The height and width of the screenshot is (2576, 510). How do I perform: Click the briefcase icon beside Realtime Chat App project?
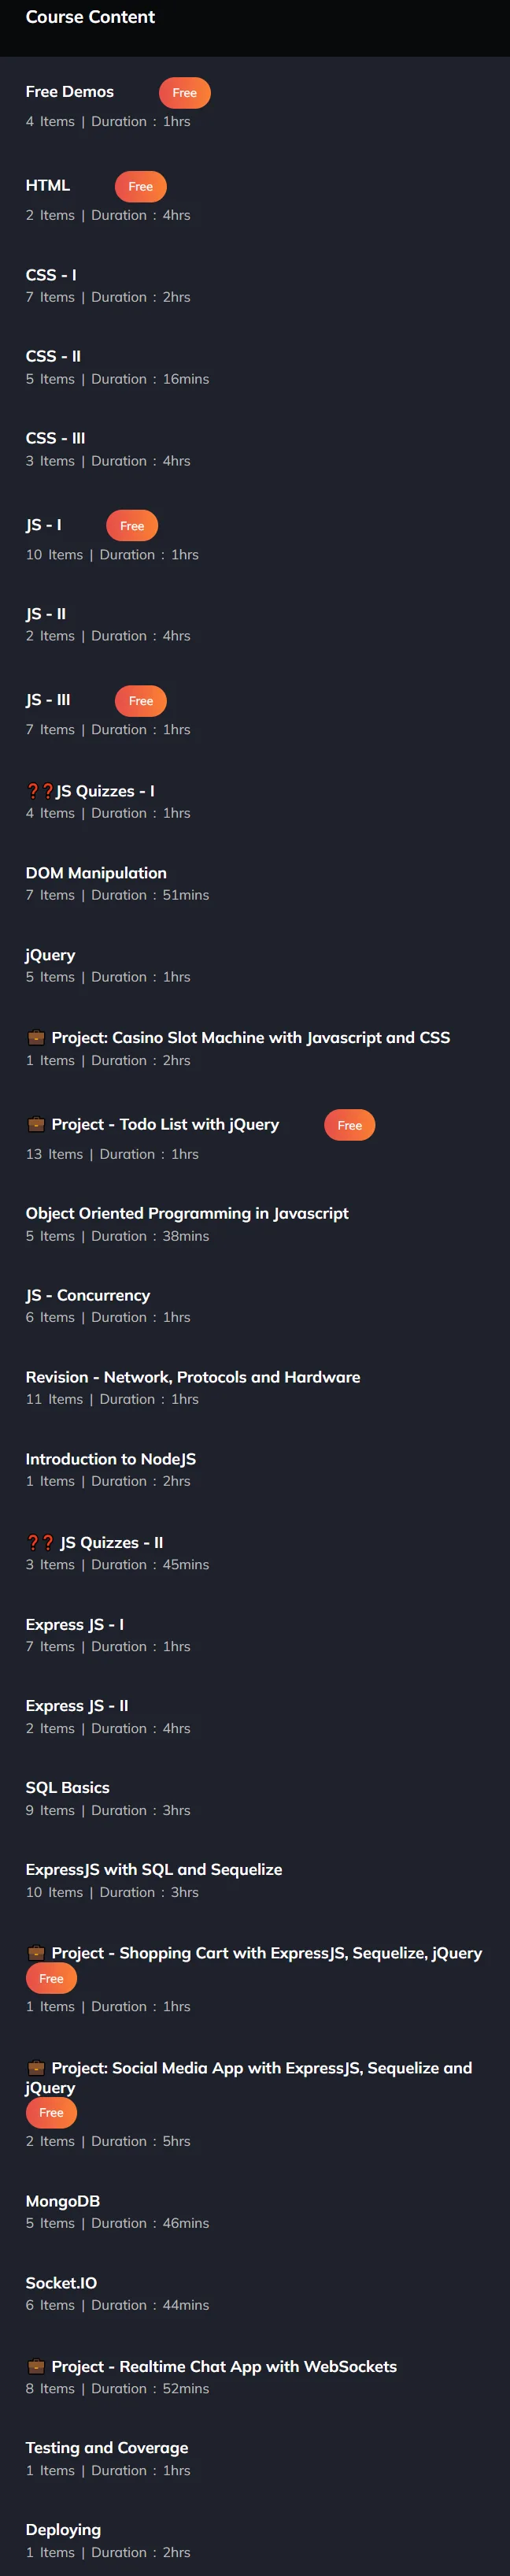(x=36, y=2366)
